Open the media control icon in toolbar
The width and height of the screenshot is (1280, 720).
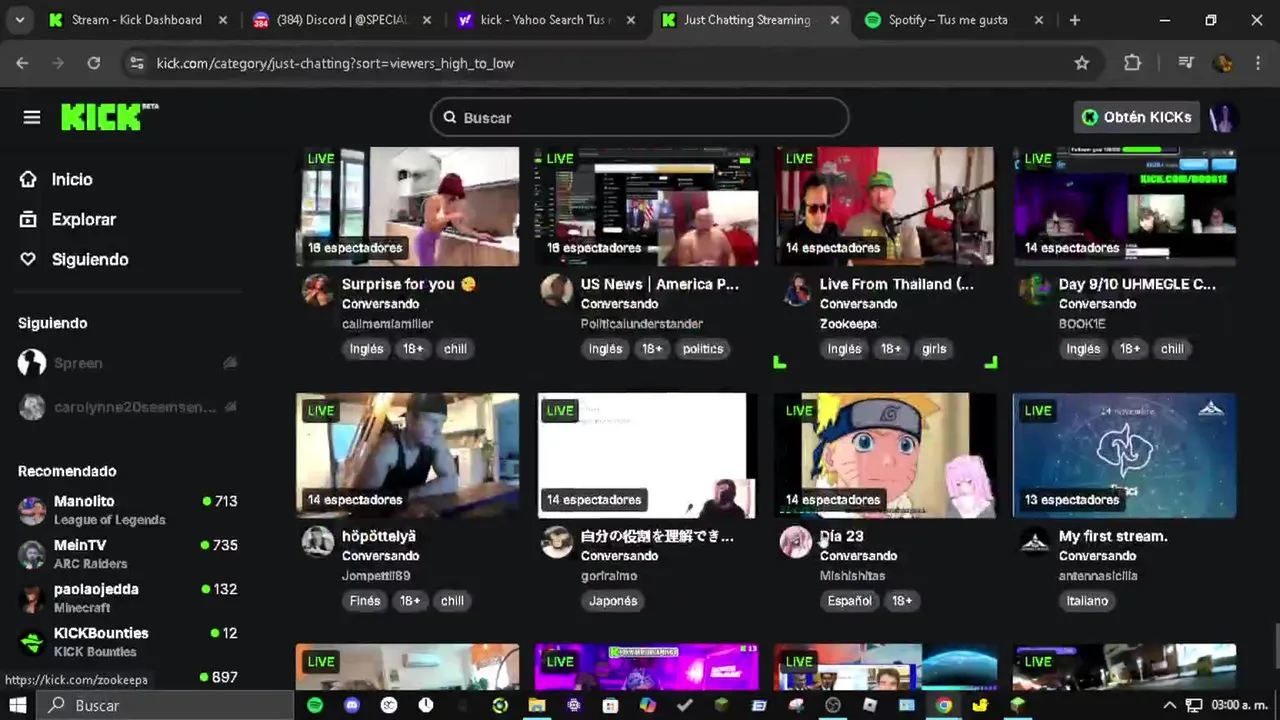1186,63
